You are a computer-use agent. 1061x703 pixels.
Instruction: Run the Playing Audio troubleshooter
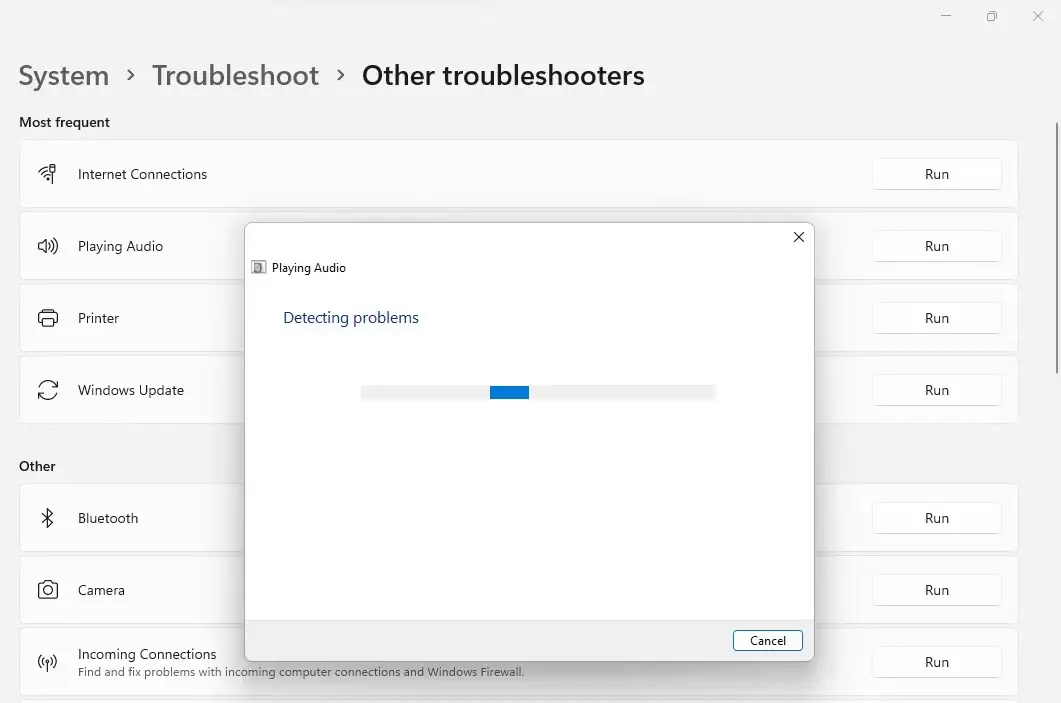(936, 246)
